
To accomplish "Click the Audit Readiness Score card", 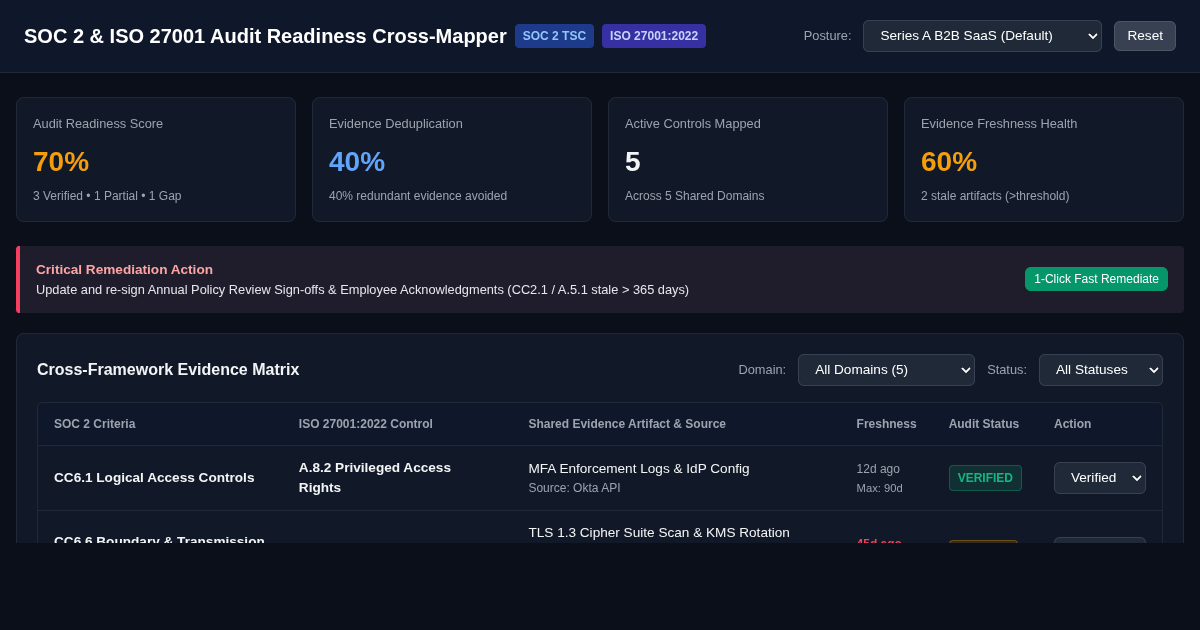I will click(x=156, y=160).
